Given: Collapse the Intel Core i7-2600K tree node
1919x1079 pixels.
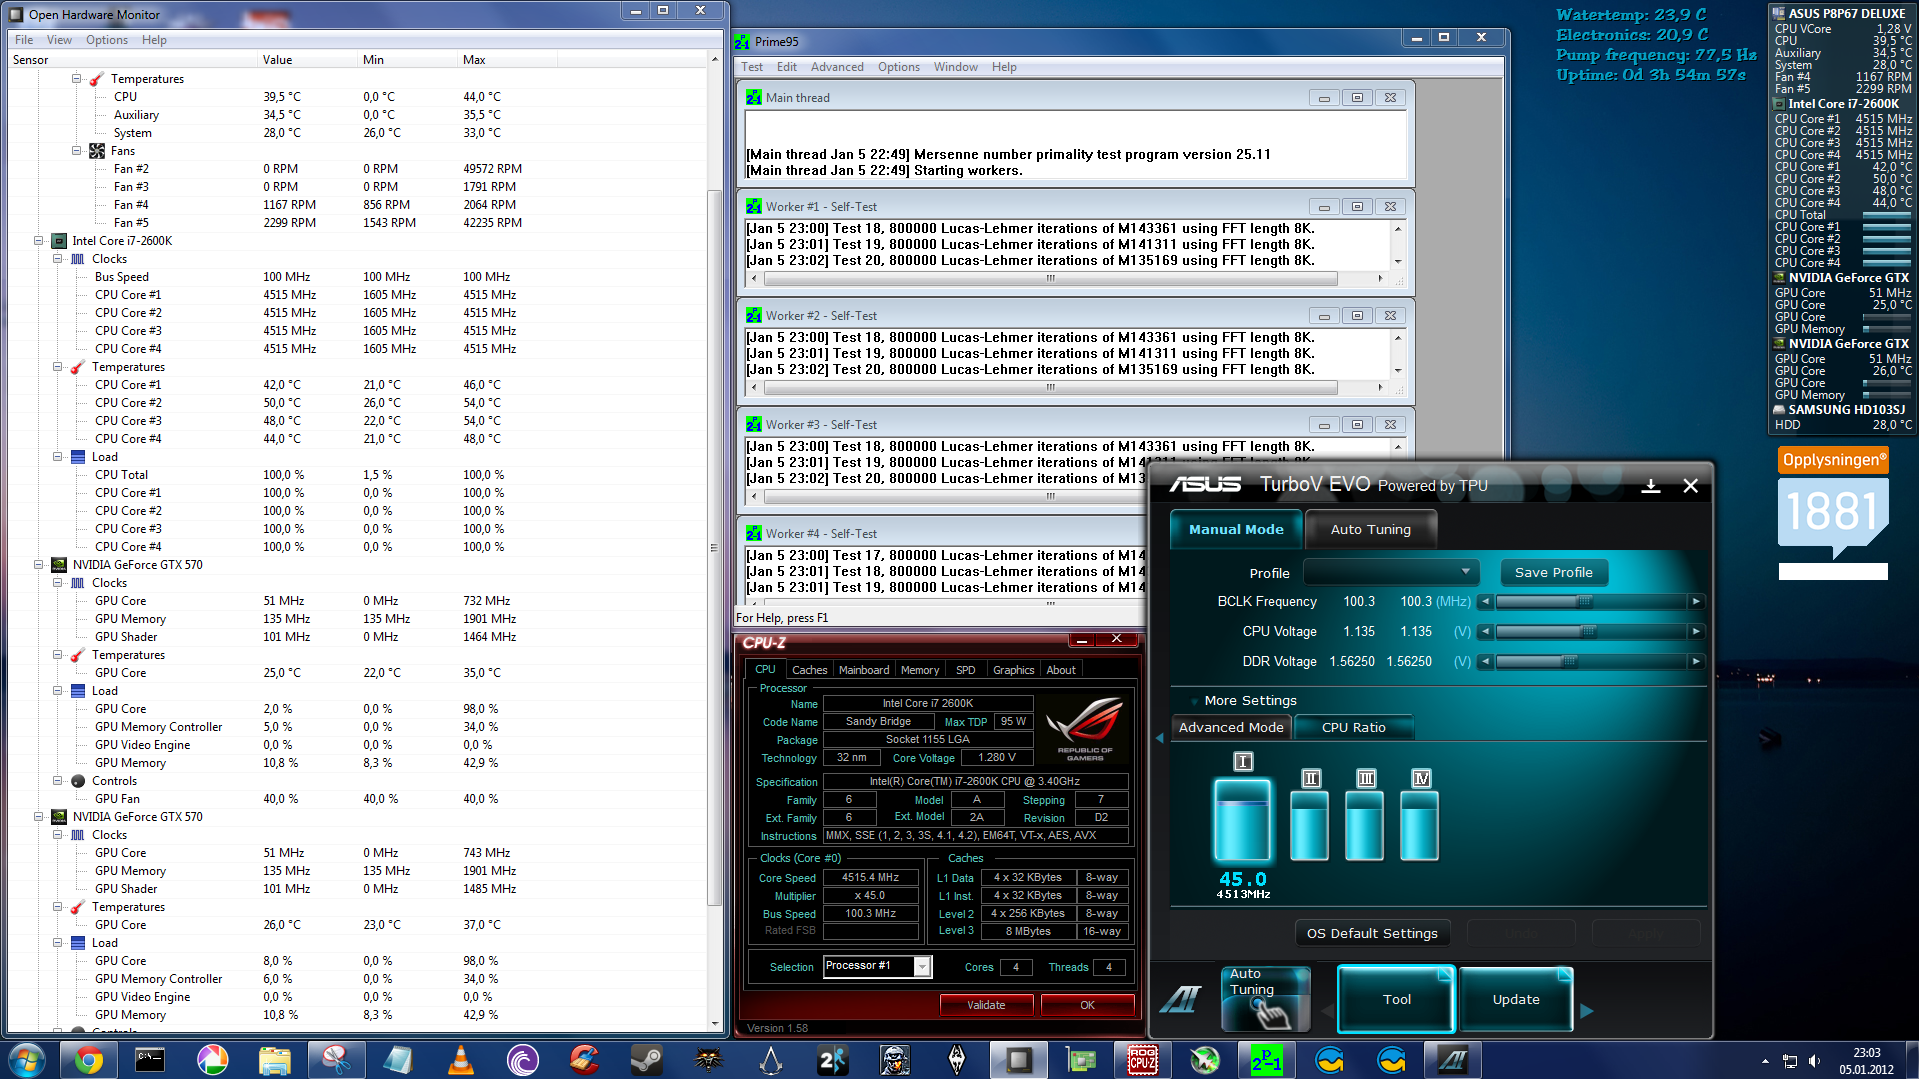Looking at the screenshot, I should point(39,240).
